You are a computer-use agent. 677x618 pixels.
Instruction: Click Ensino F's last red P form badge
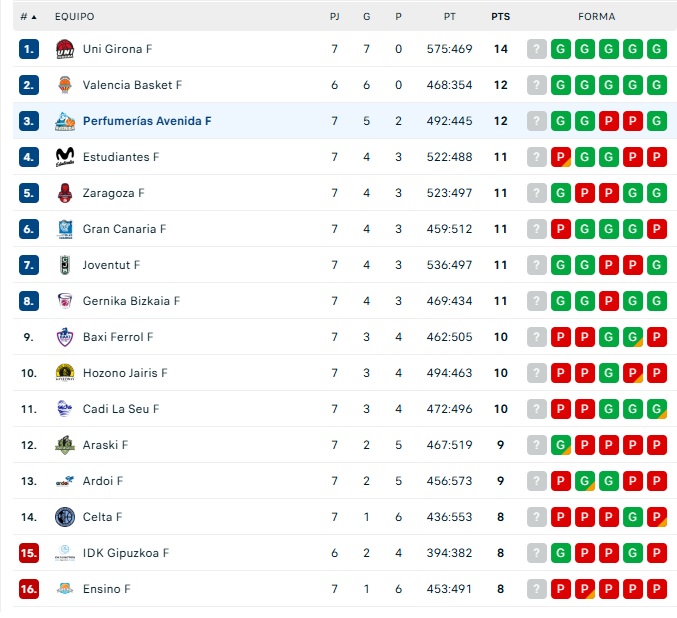point(657,589)
